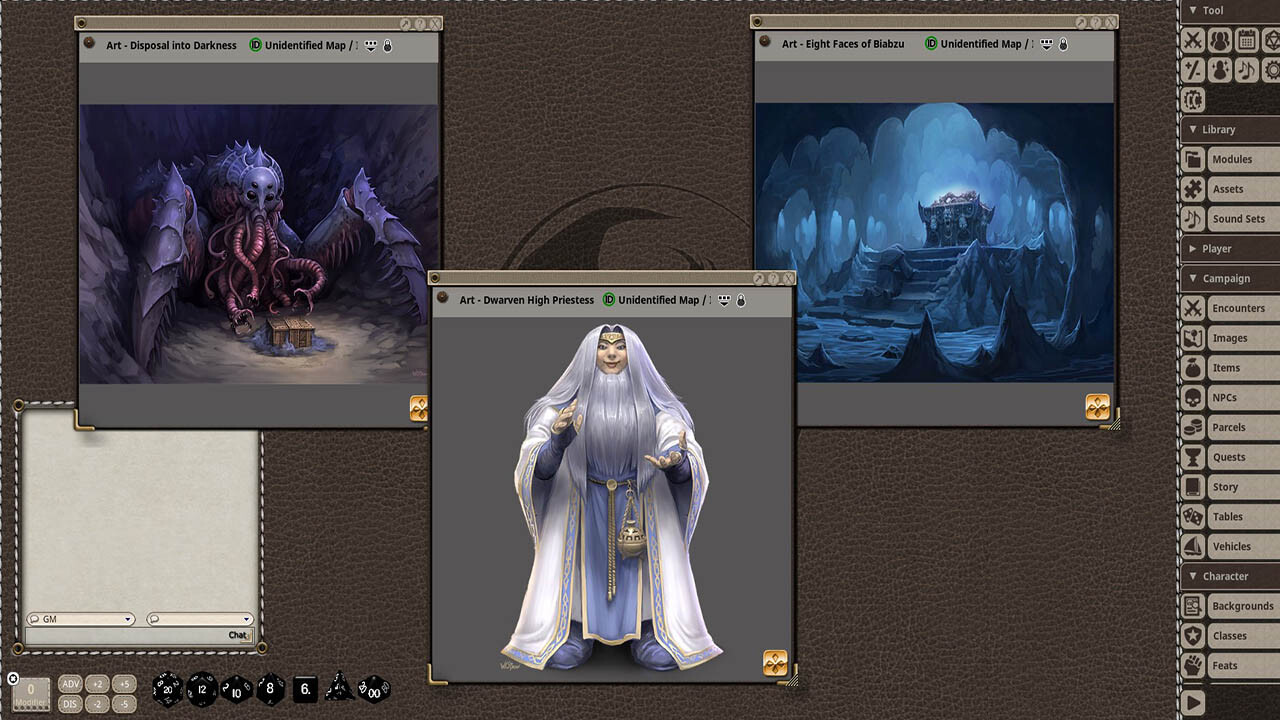1280x720 pixels.
Task: Open the Effects tool icon
Action: tap(1221, 70)
